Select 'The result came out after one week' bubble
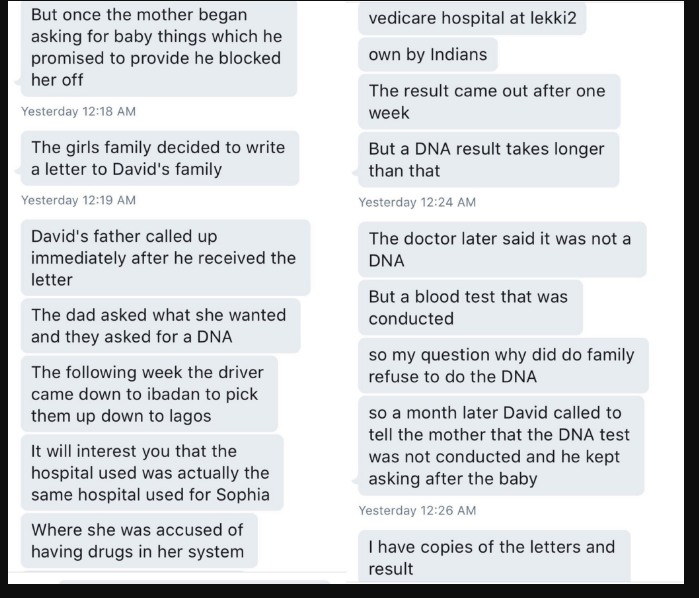Screen dimensions: 699x598 (489, 102)
